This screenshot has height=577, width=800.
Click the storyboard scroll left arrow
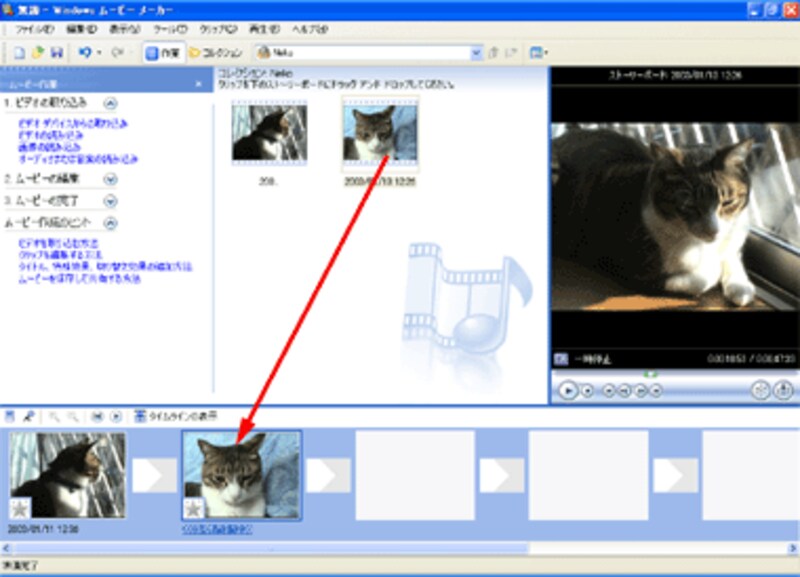pos(6,548)
